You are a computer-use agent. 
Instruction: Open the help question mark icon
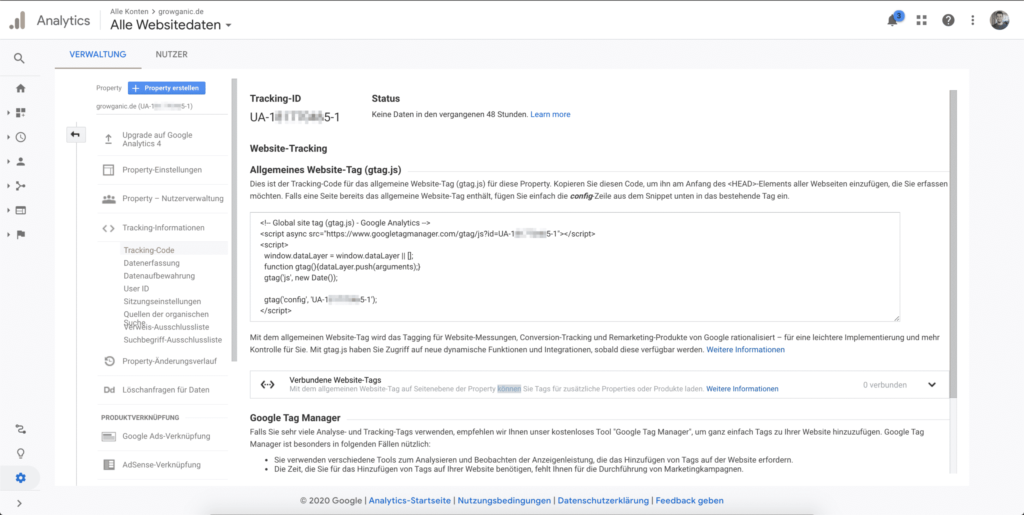tap(948, 20)
